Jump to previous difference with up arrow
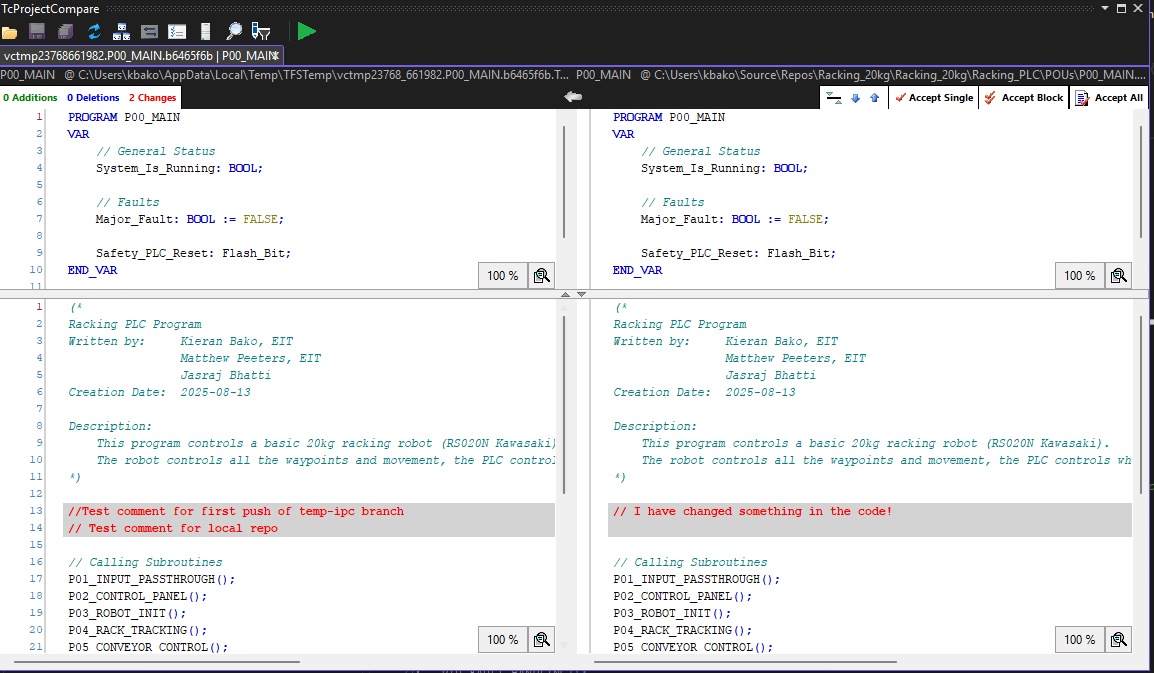This screenshot has height=673, width=1154. click(874, 98)
